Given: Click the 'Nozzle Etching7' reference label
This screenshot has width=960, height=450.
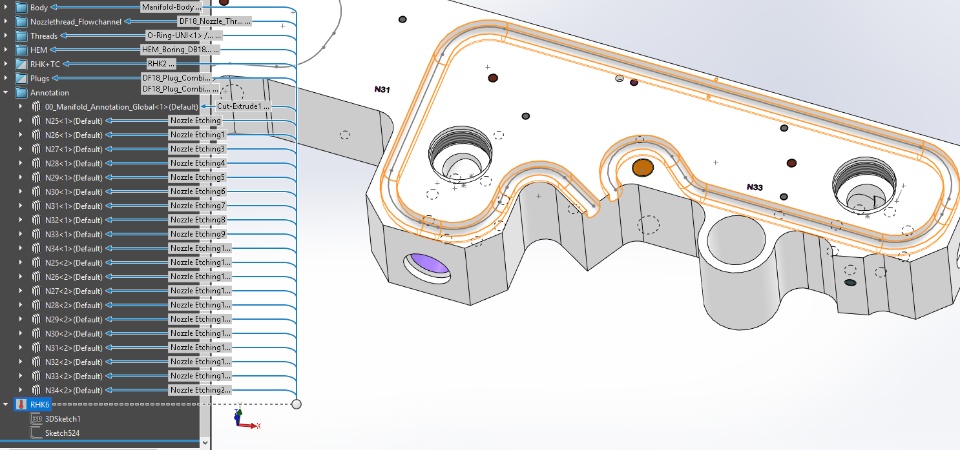Looking at the screenshot, I should (x=198, y=206).
